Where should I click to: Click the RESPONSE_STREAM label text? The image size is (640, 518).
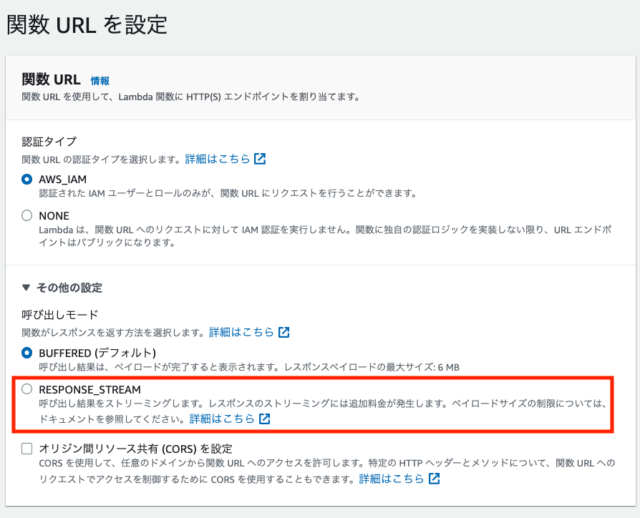coord(90,389)
